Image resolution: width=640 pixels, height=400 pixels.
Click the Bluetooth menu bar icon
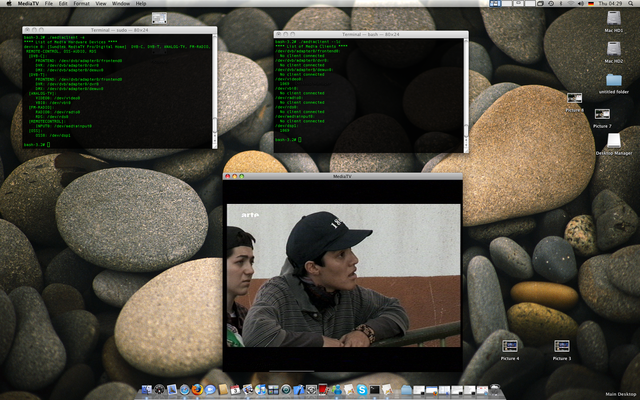pyautogui.click(x=561, y=3)
